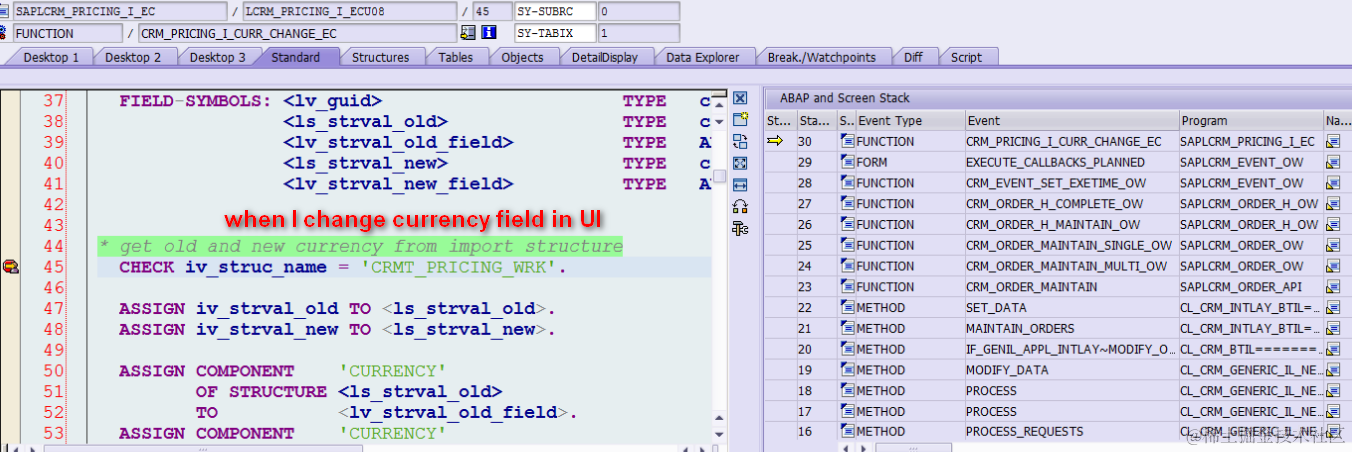Click the comment line get old and new currency
This screenshot has height=452, width=1352.
(361, 246)
